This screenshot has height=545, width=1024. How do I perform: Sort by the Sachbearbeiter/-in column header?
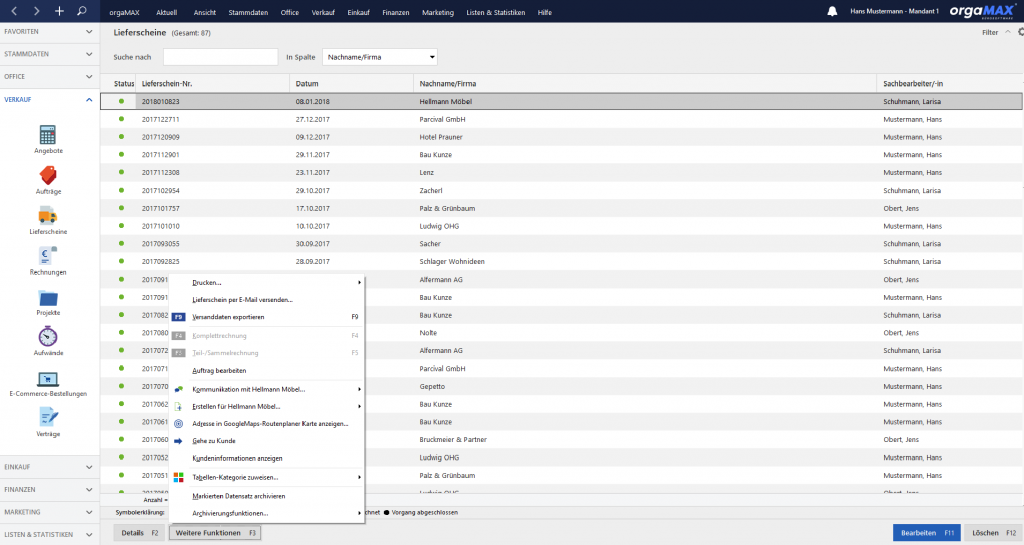tap(950, 84)
